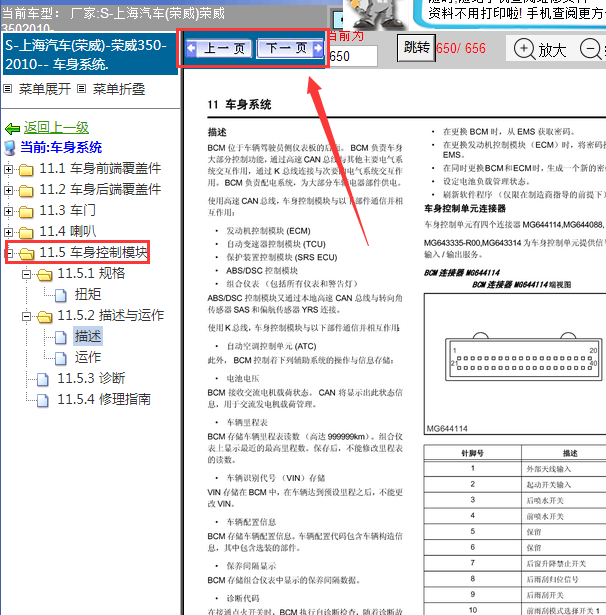Open the 运作 page

click(x=88, y=357)
